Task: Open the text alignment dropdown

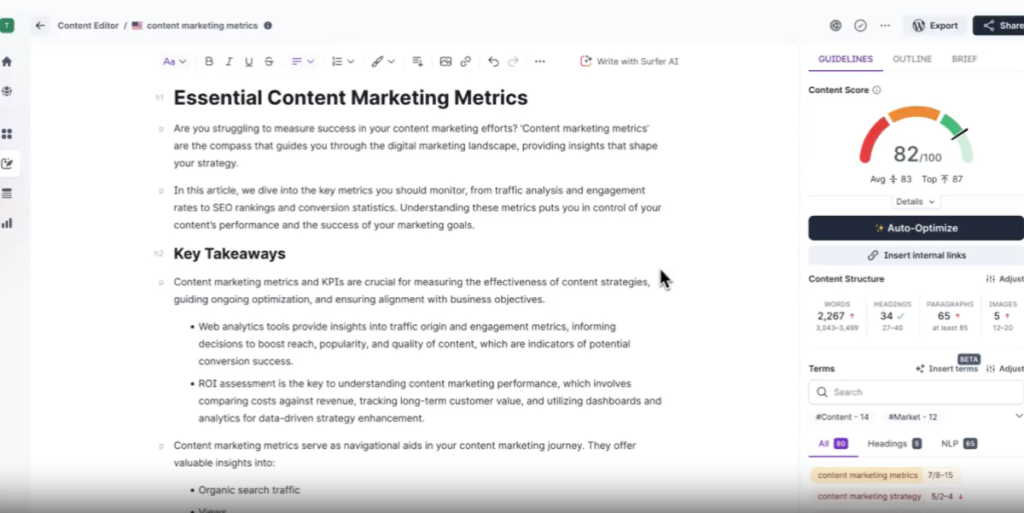Action: [302, 61]
